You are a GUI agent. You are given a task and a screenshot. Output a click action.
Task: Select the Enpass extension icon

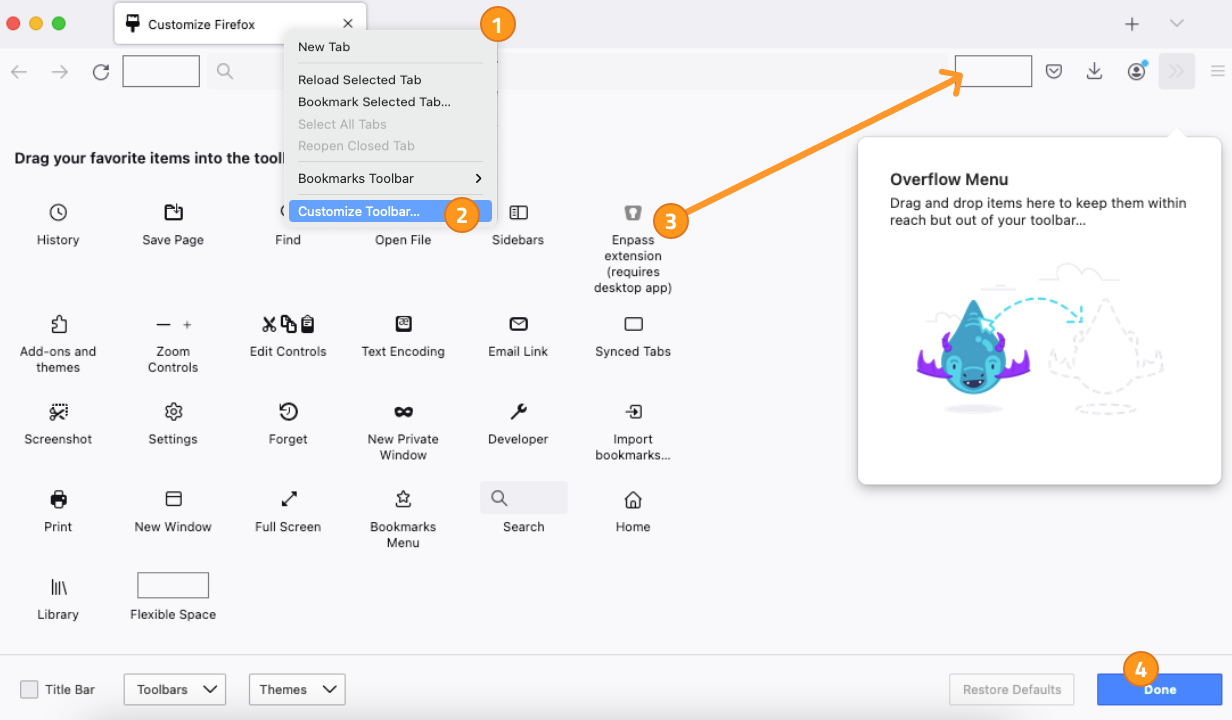click(633, 212)
